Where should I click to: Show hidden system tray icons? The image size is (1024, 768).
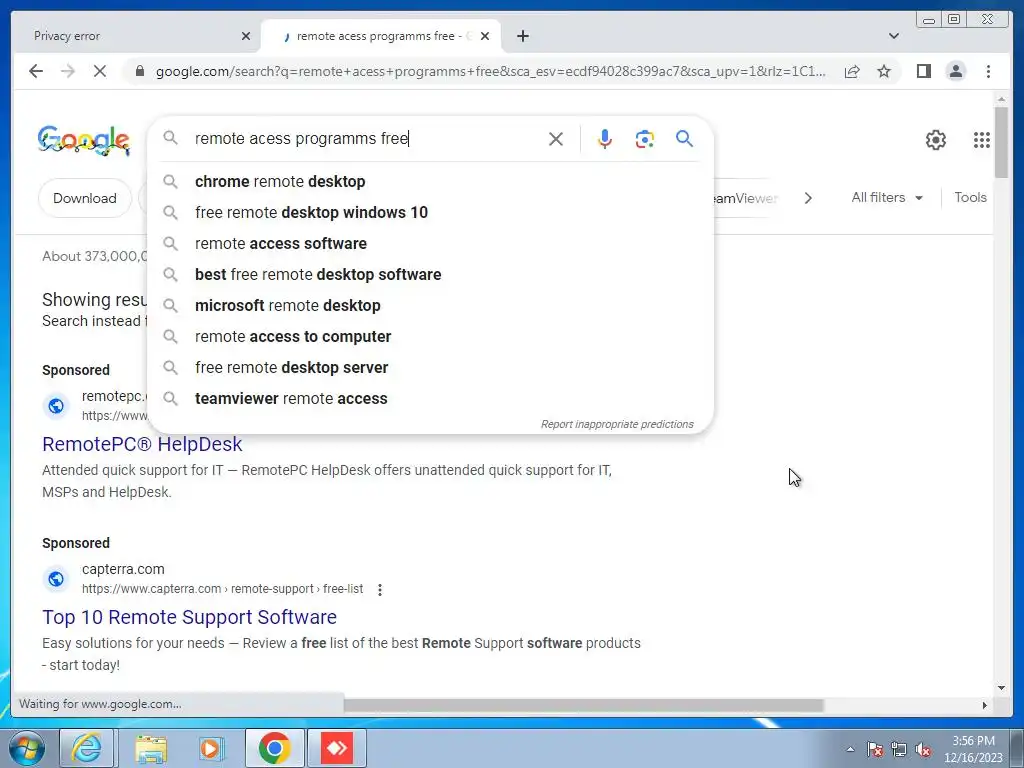click(x=850, y=749)
